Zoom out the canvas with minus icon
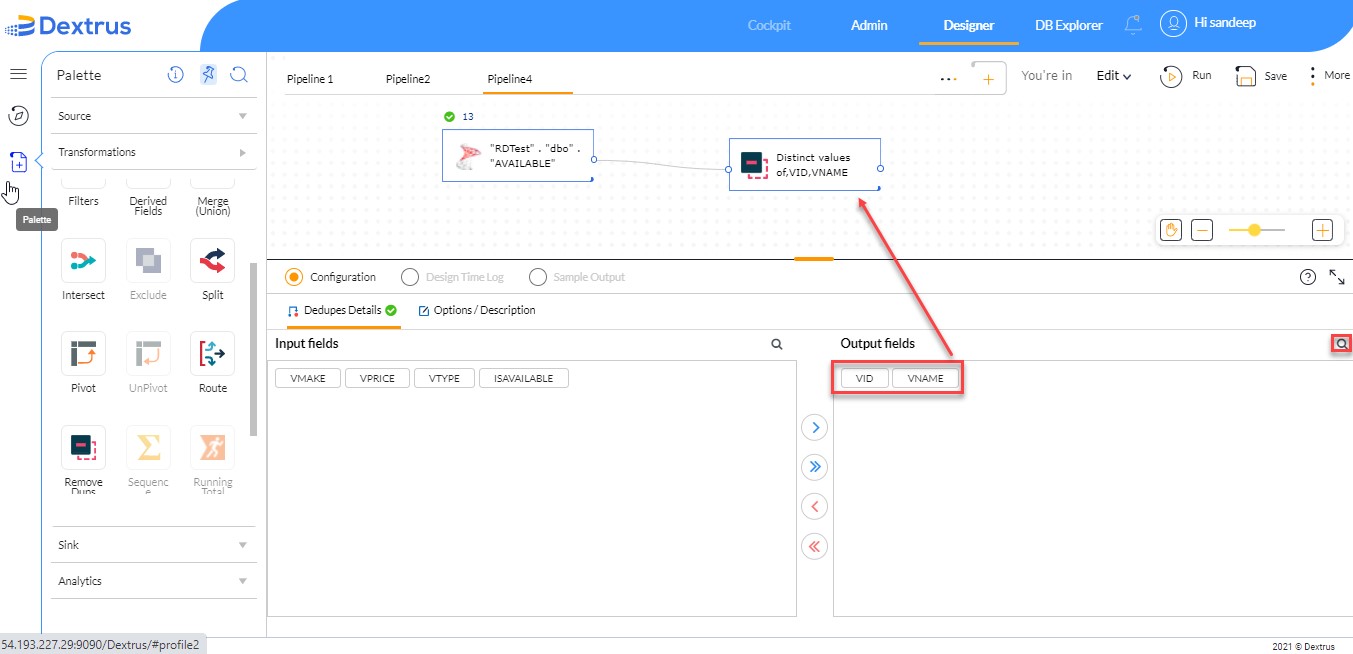The image size is (1353, 654). point(1203,230)
